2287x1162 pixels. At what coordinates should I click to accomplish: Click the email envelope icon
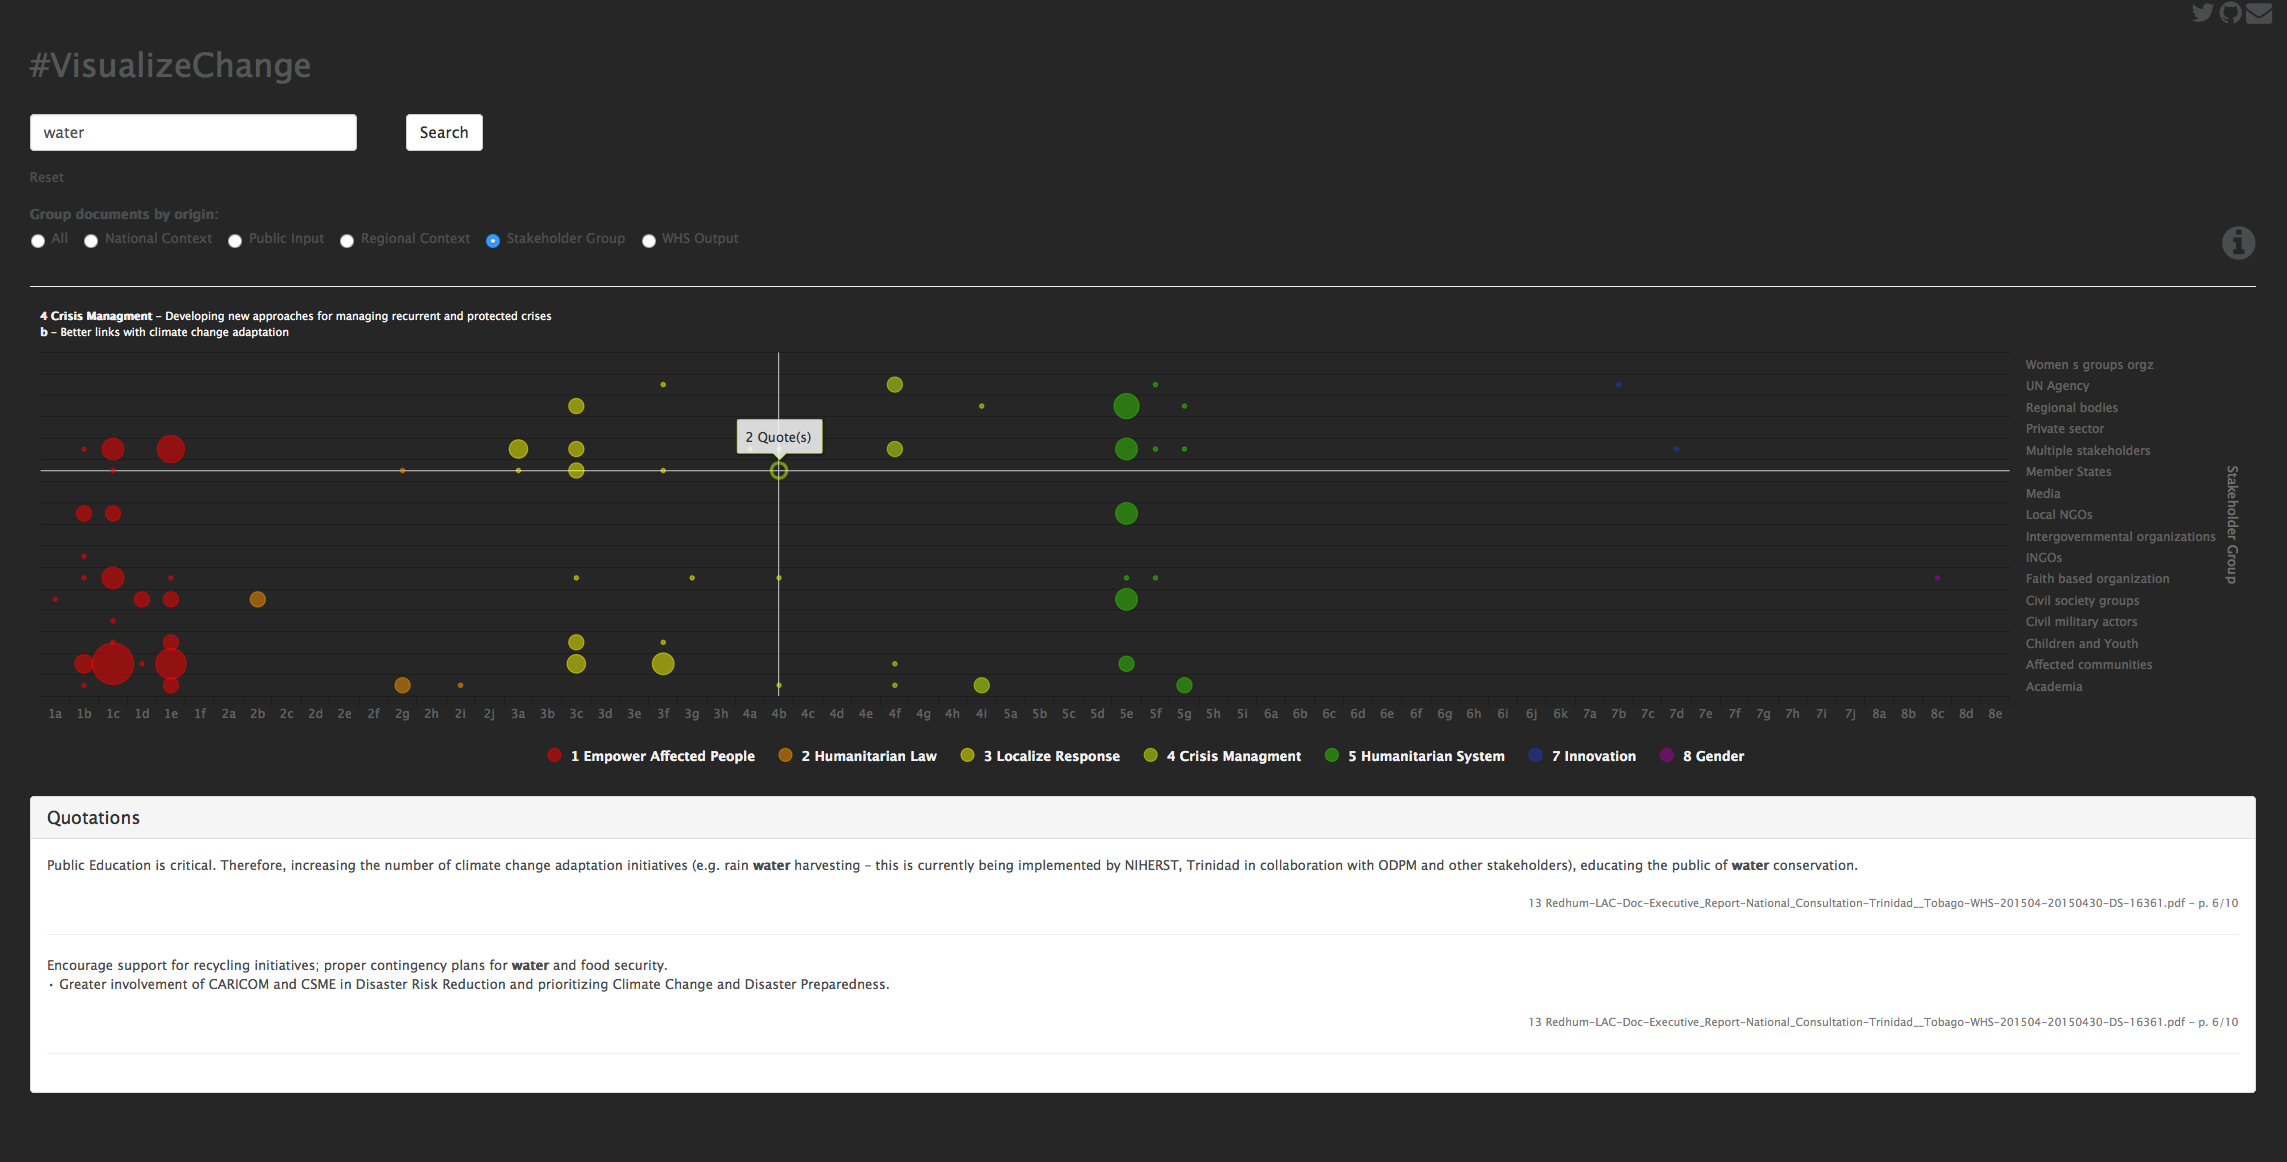coord(2259,13)
